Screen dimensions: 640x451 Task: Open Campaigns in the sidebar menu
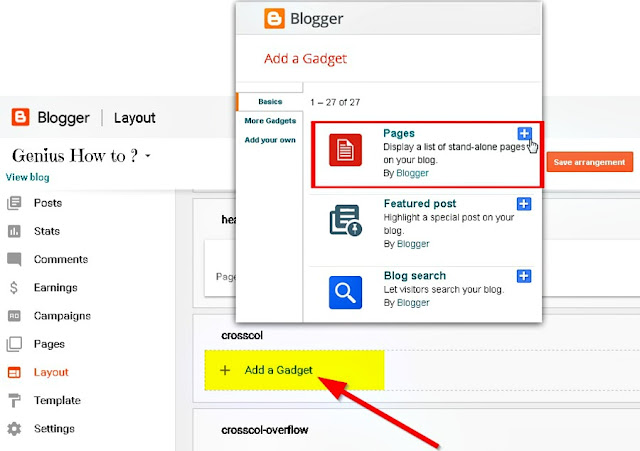pyautogui.click(x=62, y=316)
